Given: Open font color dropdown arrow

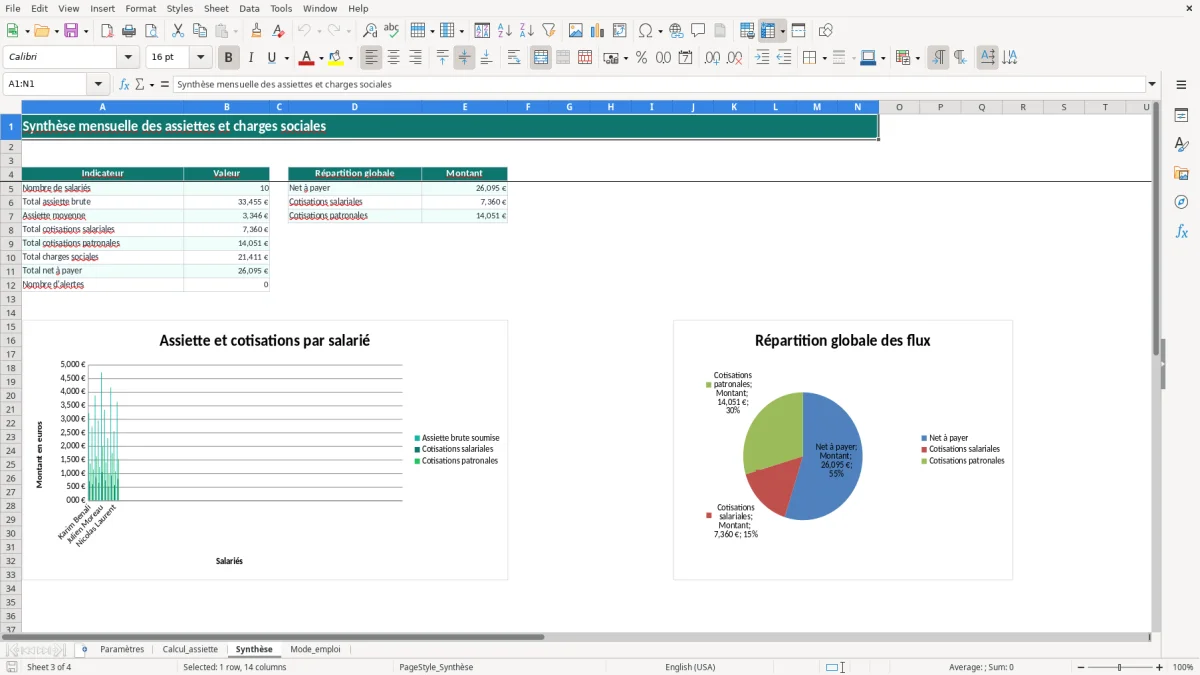Looking at the screenshot, I should coord(321,58).
